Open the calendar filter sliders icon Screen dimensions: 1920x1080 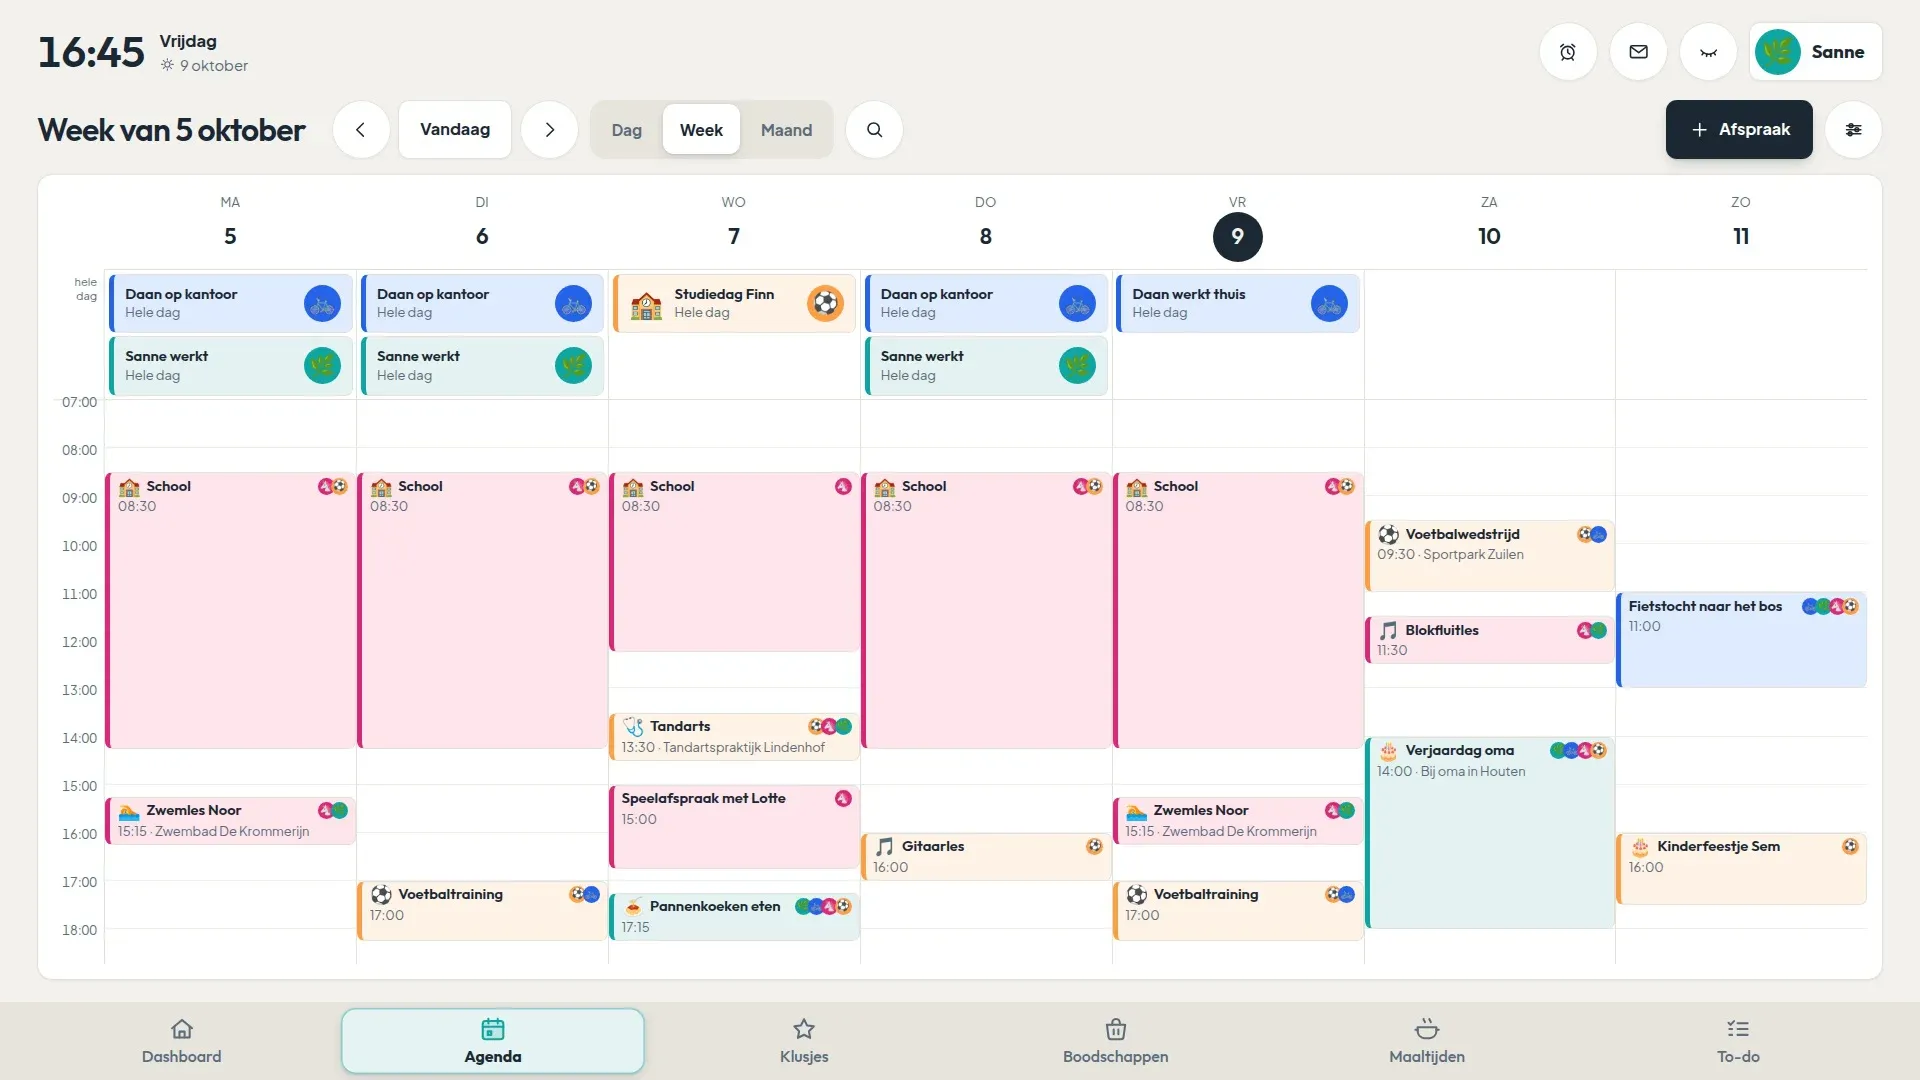coord(1853,130)
